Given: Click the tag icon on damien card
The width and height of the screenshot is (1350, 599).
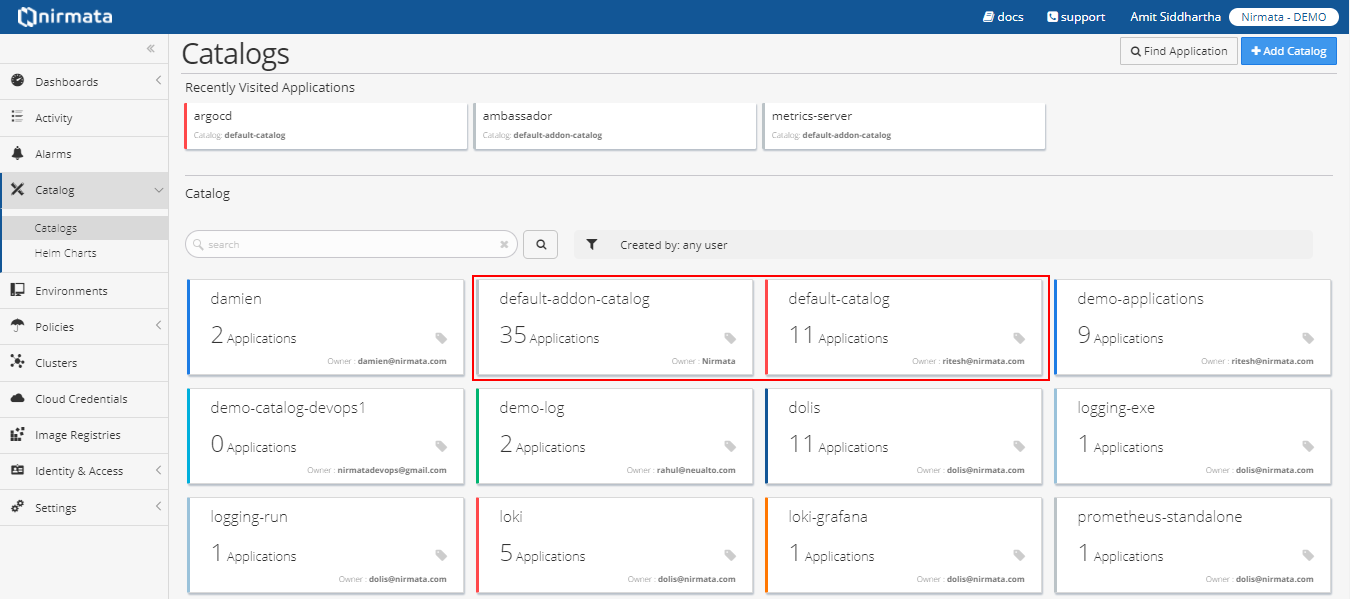Looking at the screenshot, I should point(441,338).
